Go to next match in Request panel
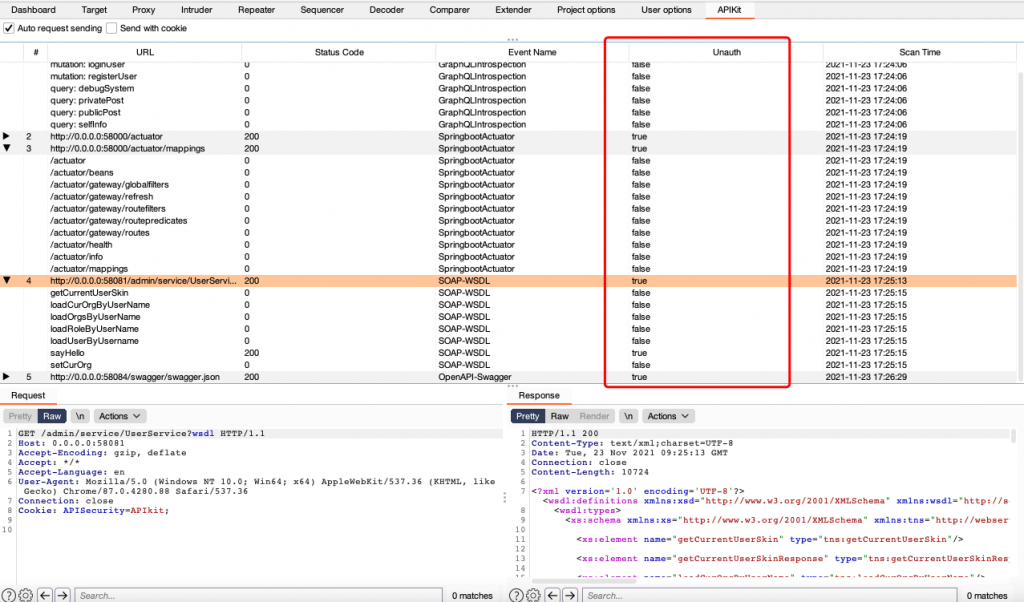 [62, 595]
